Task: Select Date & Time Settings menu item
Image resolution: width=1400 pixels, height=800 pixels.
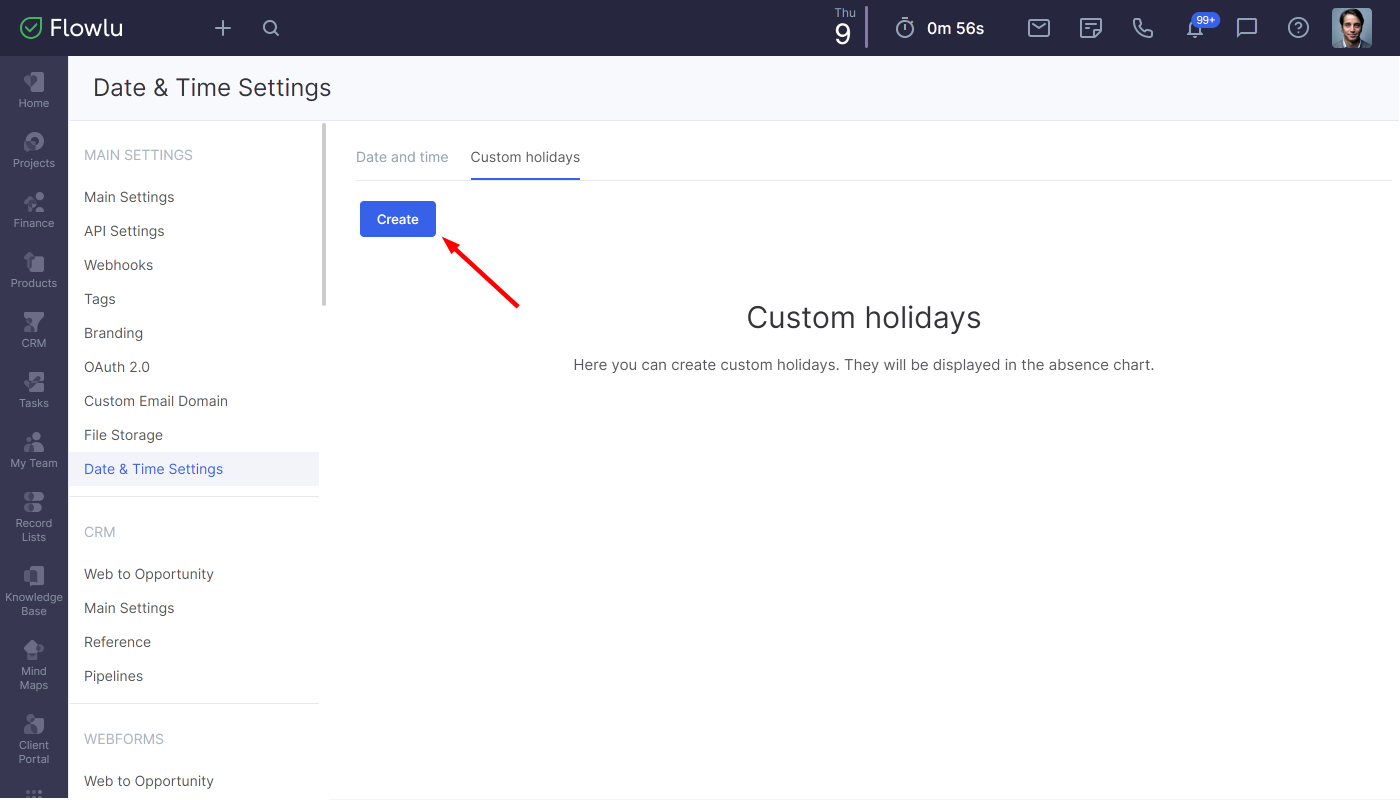Action: tap(193, 469)
